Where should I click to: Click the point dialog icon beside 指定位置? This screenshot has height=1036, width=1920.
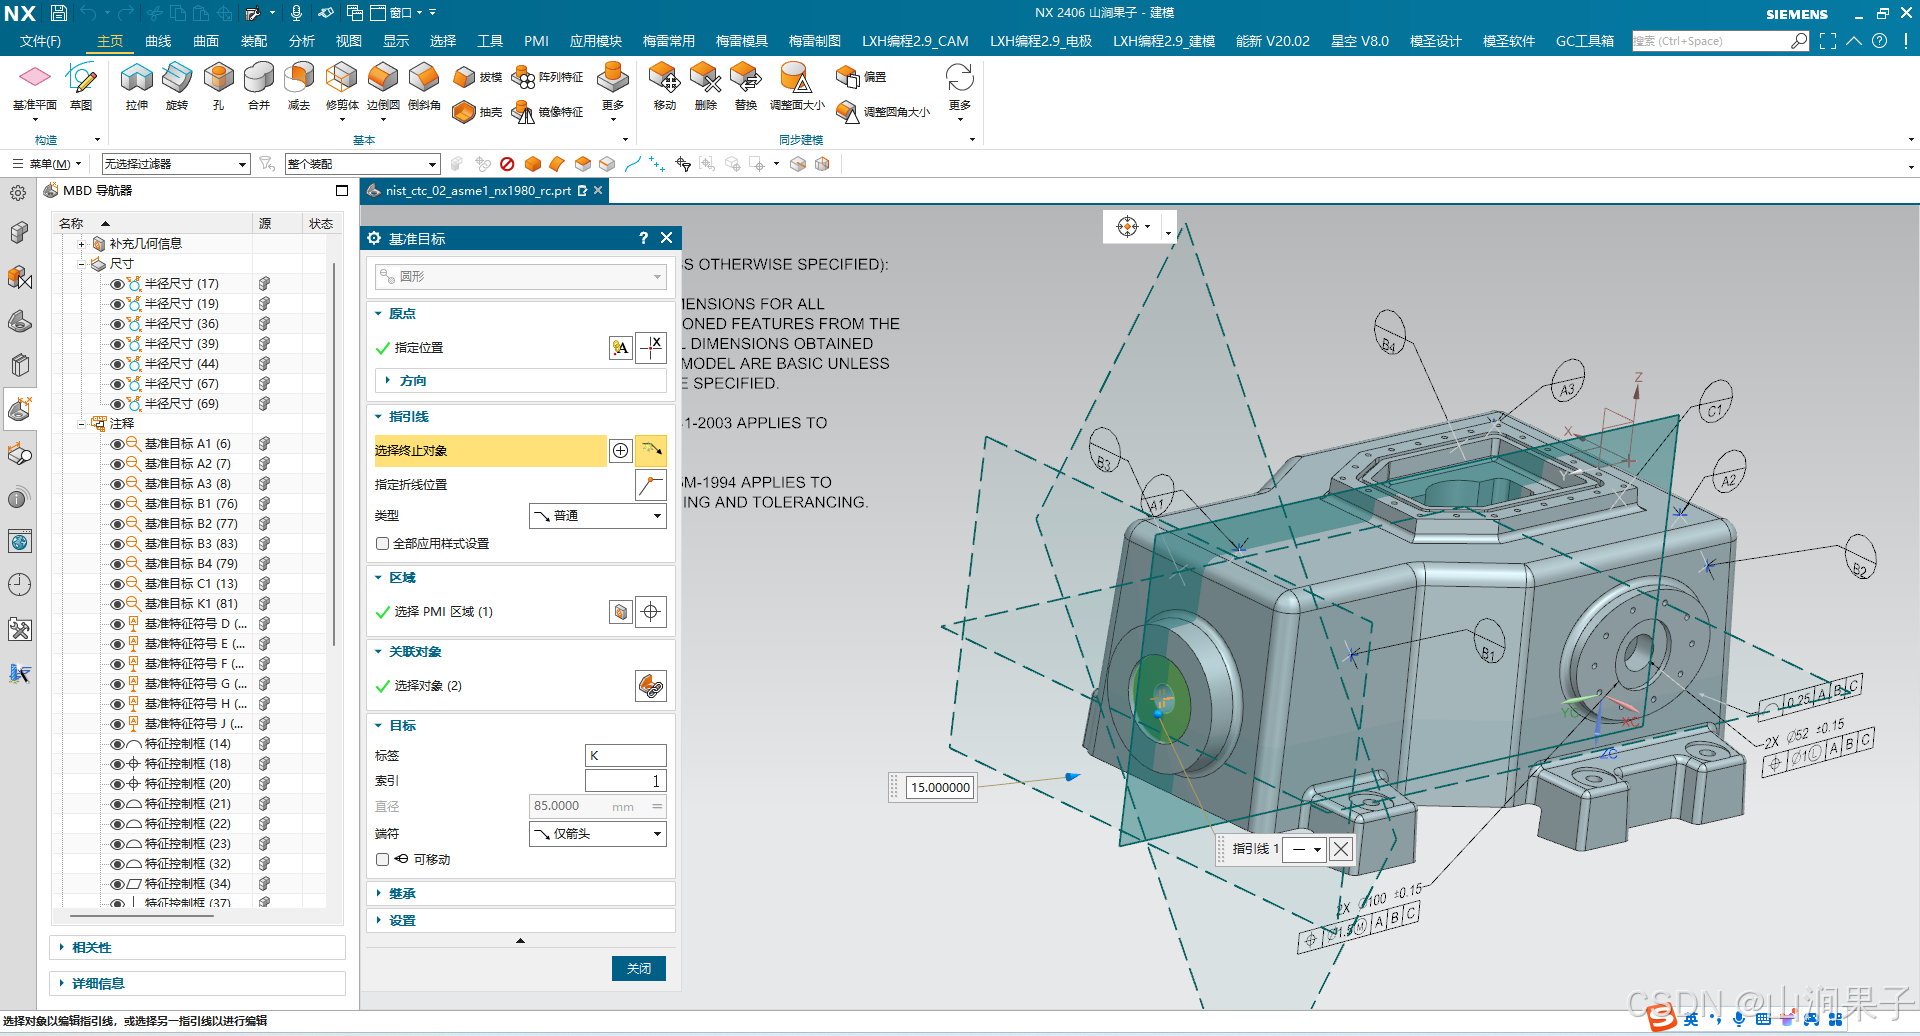point(652,348)
